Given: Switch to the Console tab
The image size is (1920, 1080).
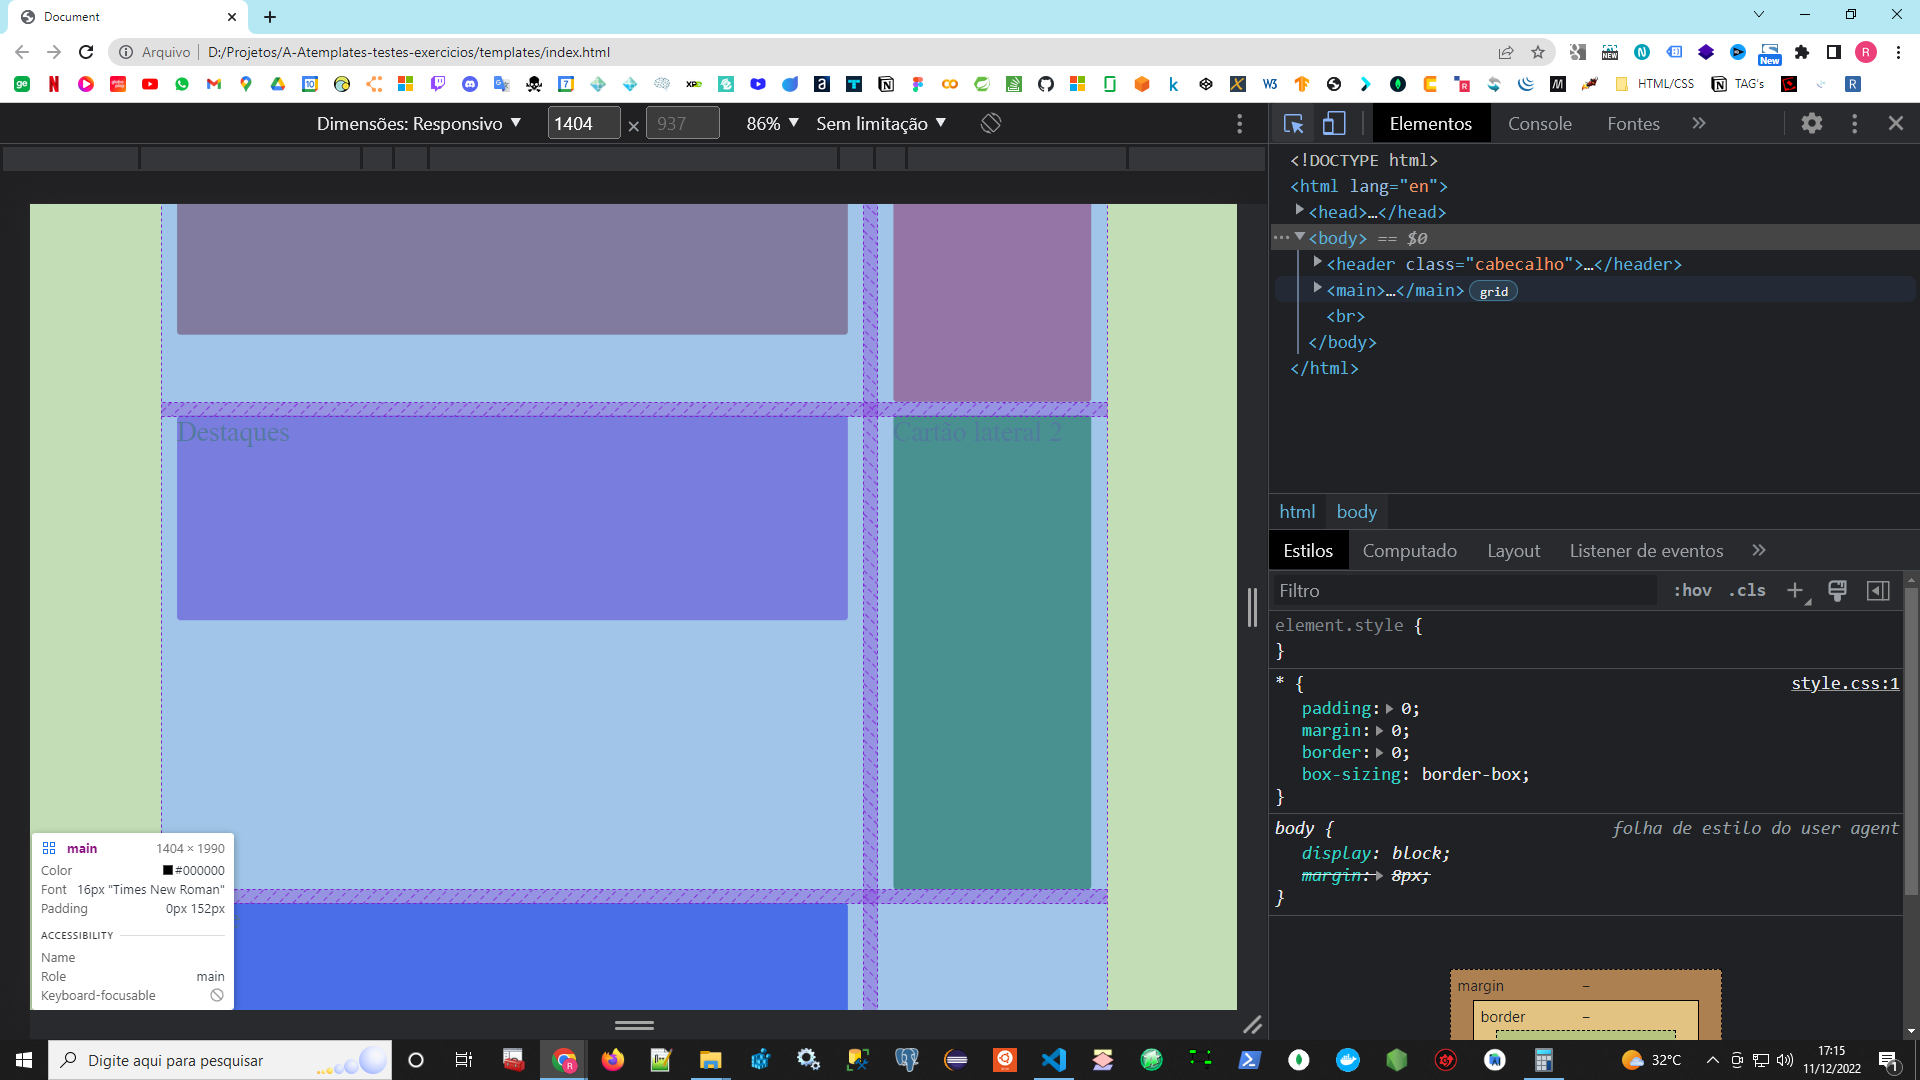Looking at the screenshot, I should [x=1539, y=123].
